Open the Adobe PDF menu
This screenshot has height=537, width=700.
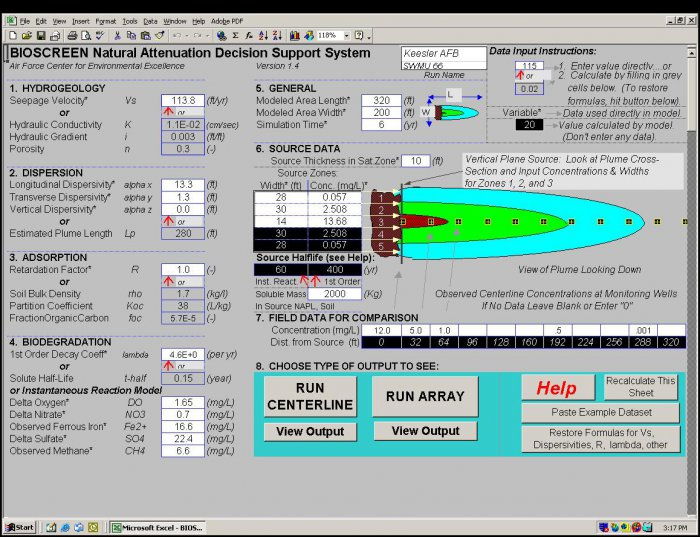227,21
